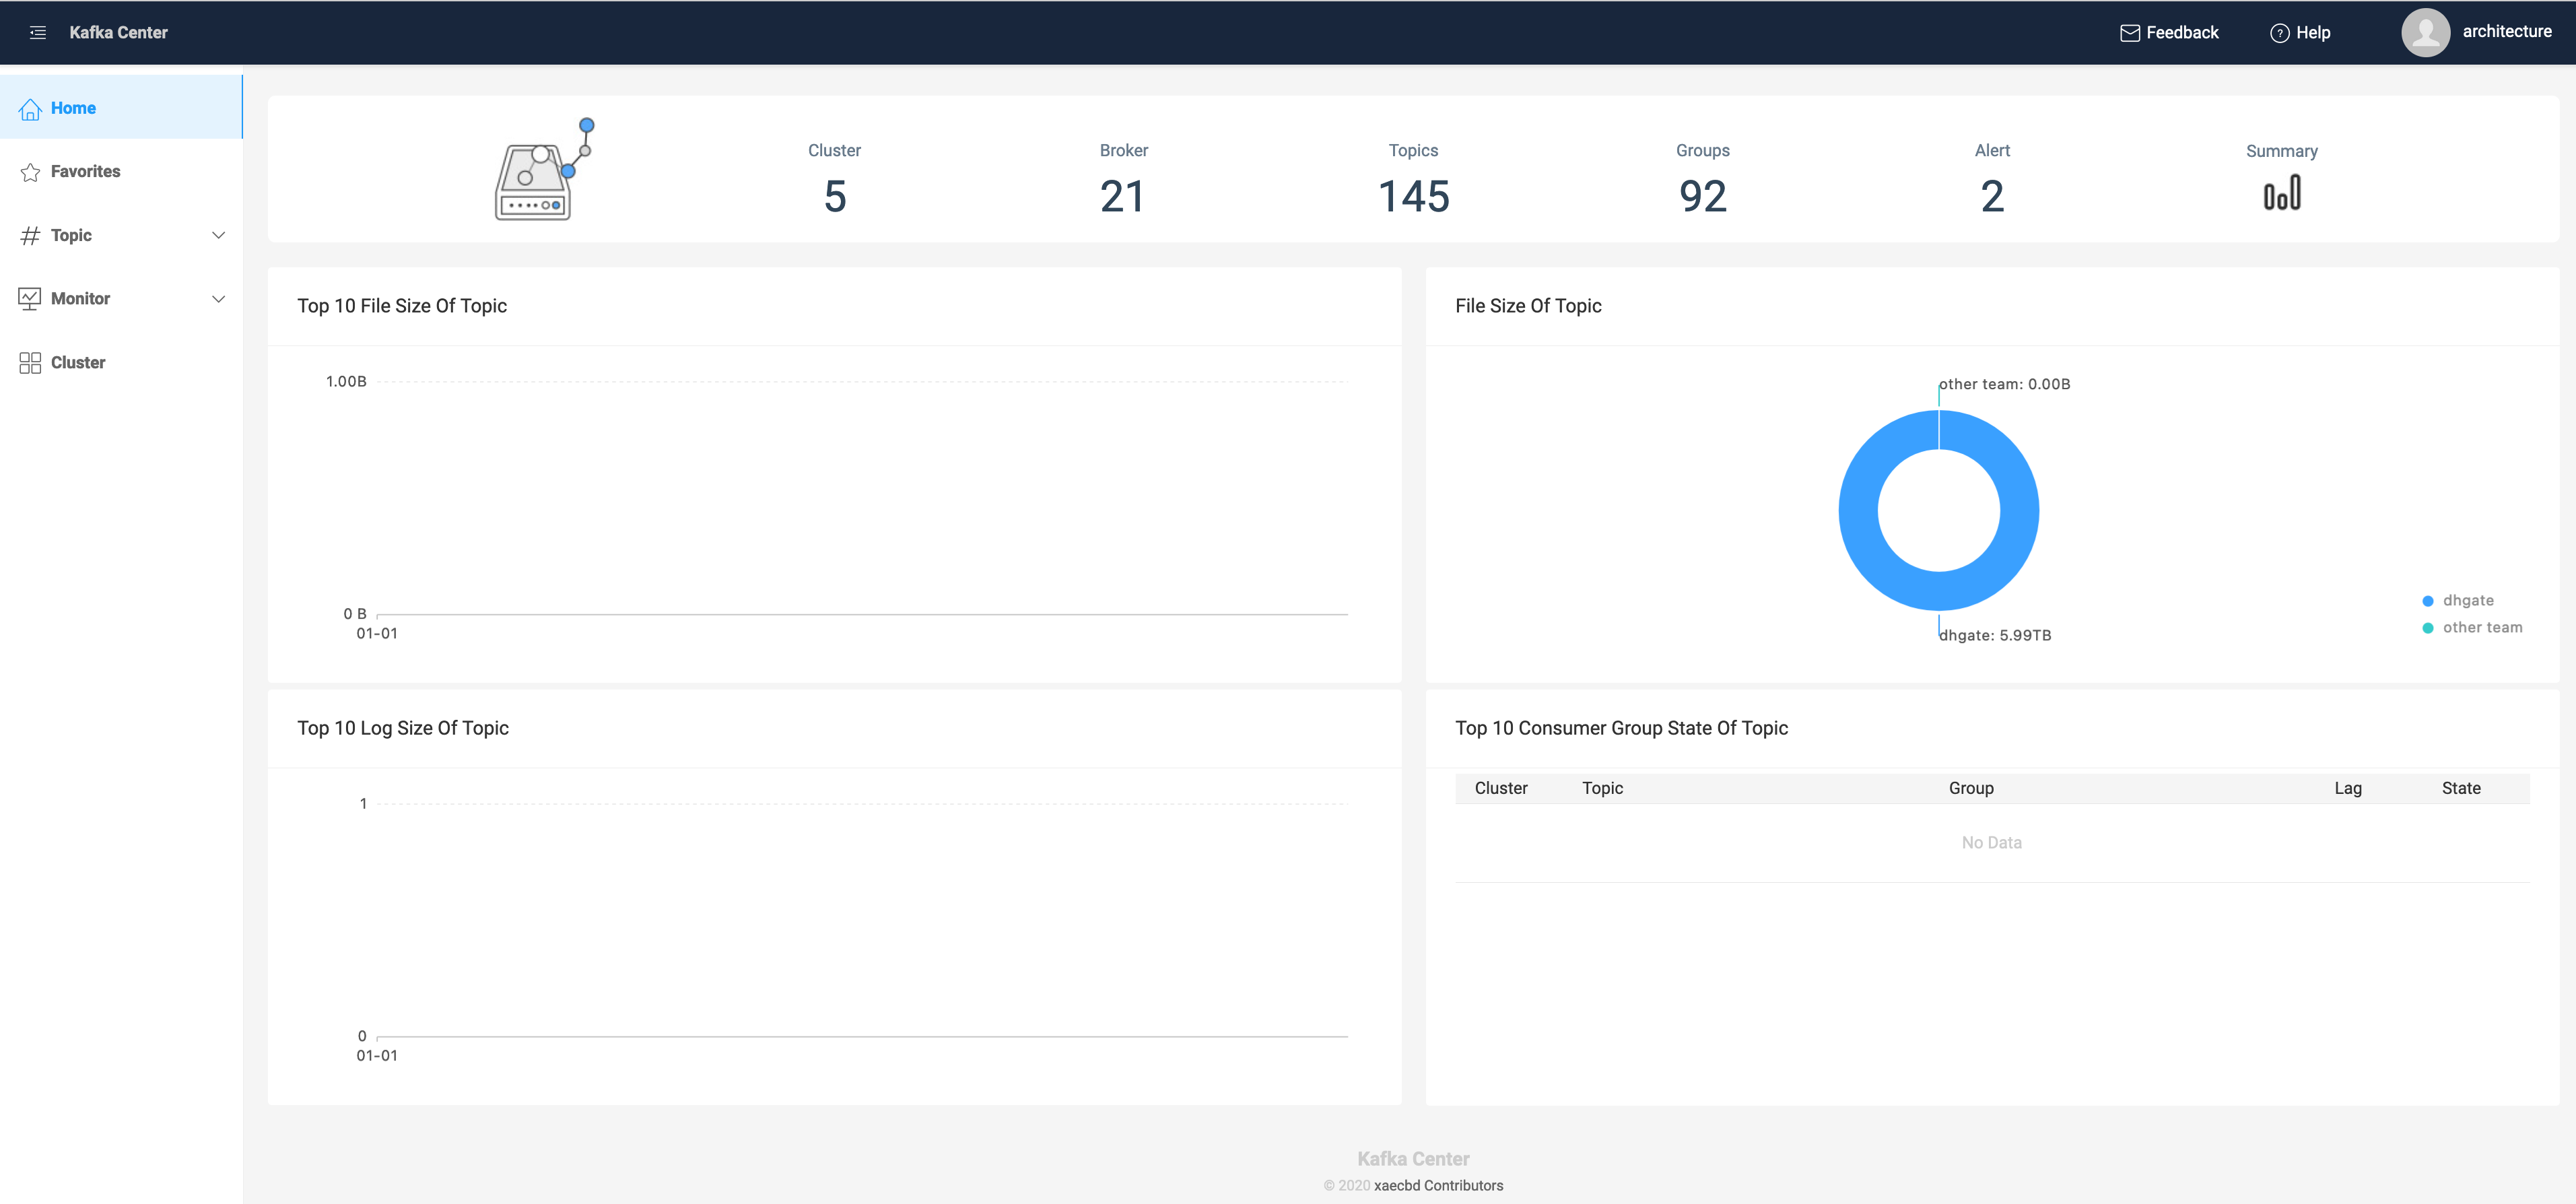Open the Home menu item
This screenshot has height=1204, width=2576.
pos(121,107)
